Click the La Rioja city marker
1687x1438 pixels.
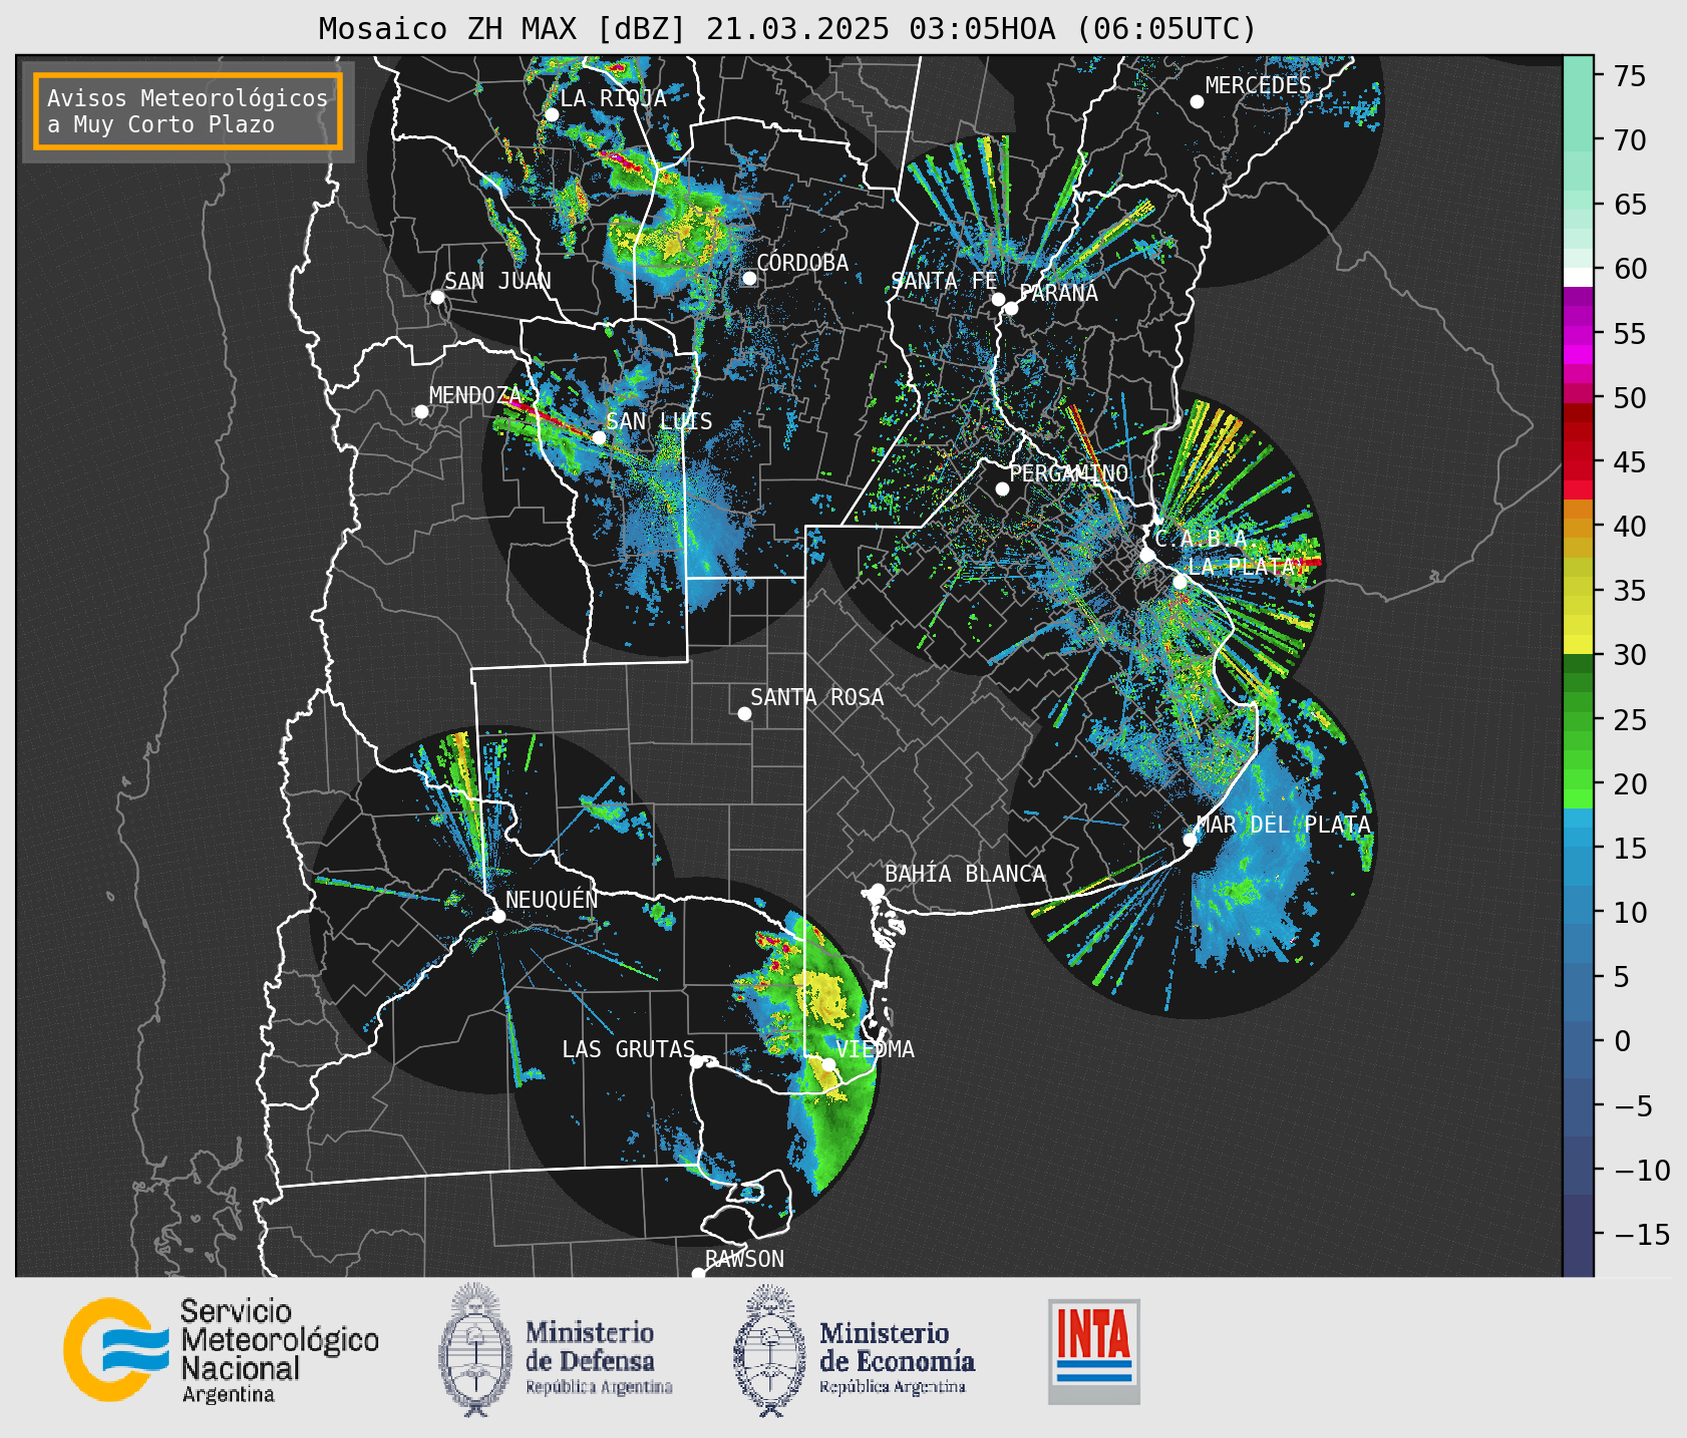pos(552,115)
